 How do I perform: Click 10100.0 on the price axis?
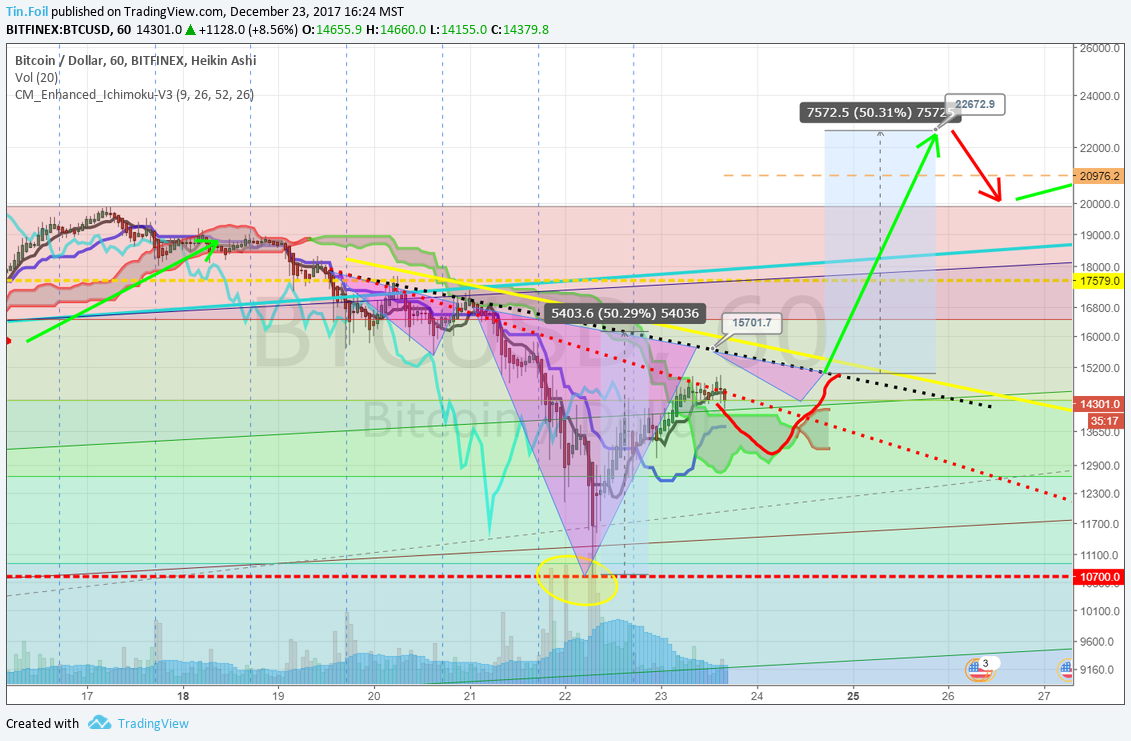click(x=1100, y=611)
